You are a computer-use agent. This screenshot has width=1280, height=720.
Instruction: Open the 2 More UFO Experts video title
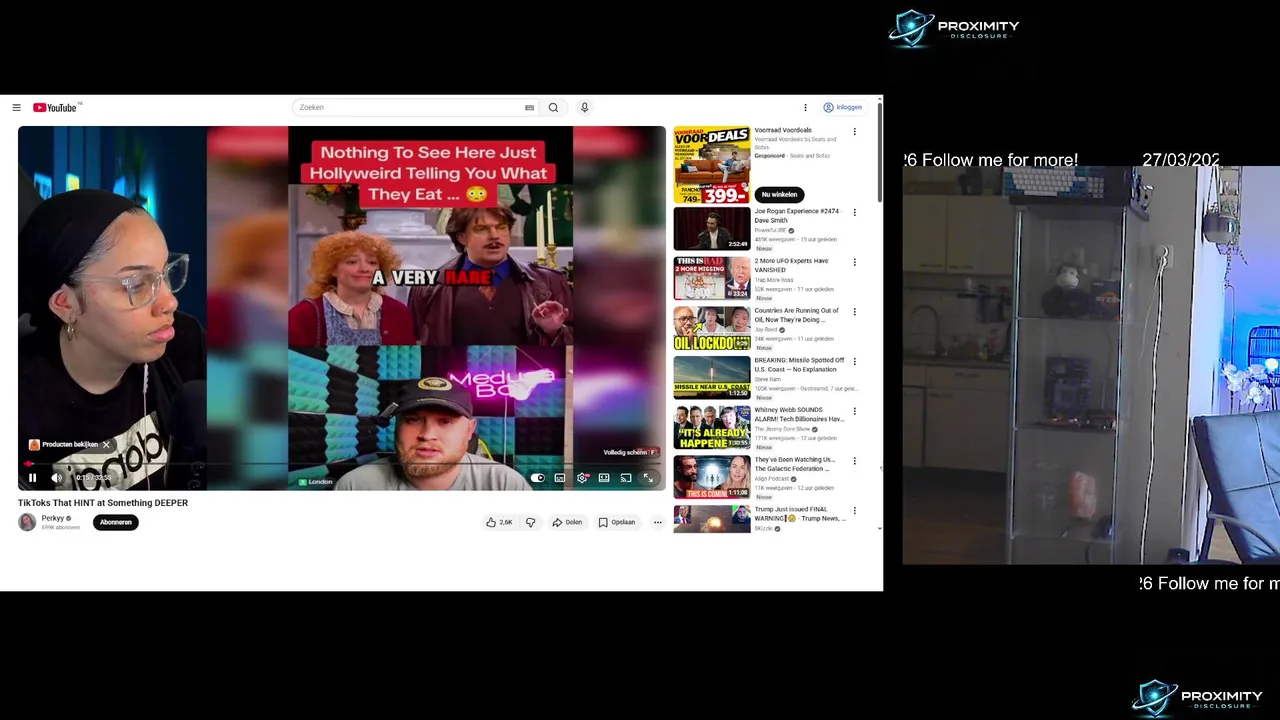point(791,265)
